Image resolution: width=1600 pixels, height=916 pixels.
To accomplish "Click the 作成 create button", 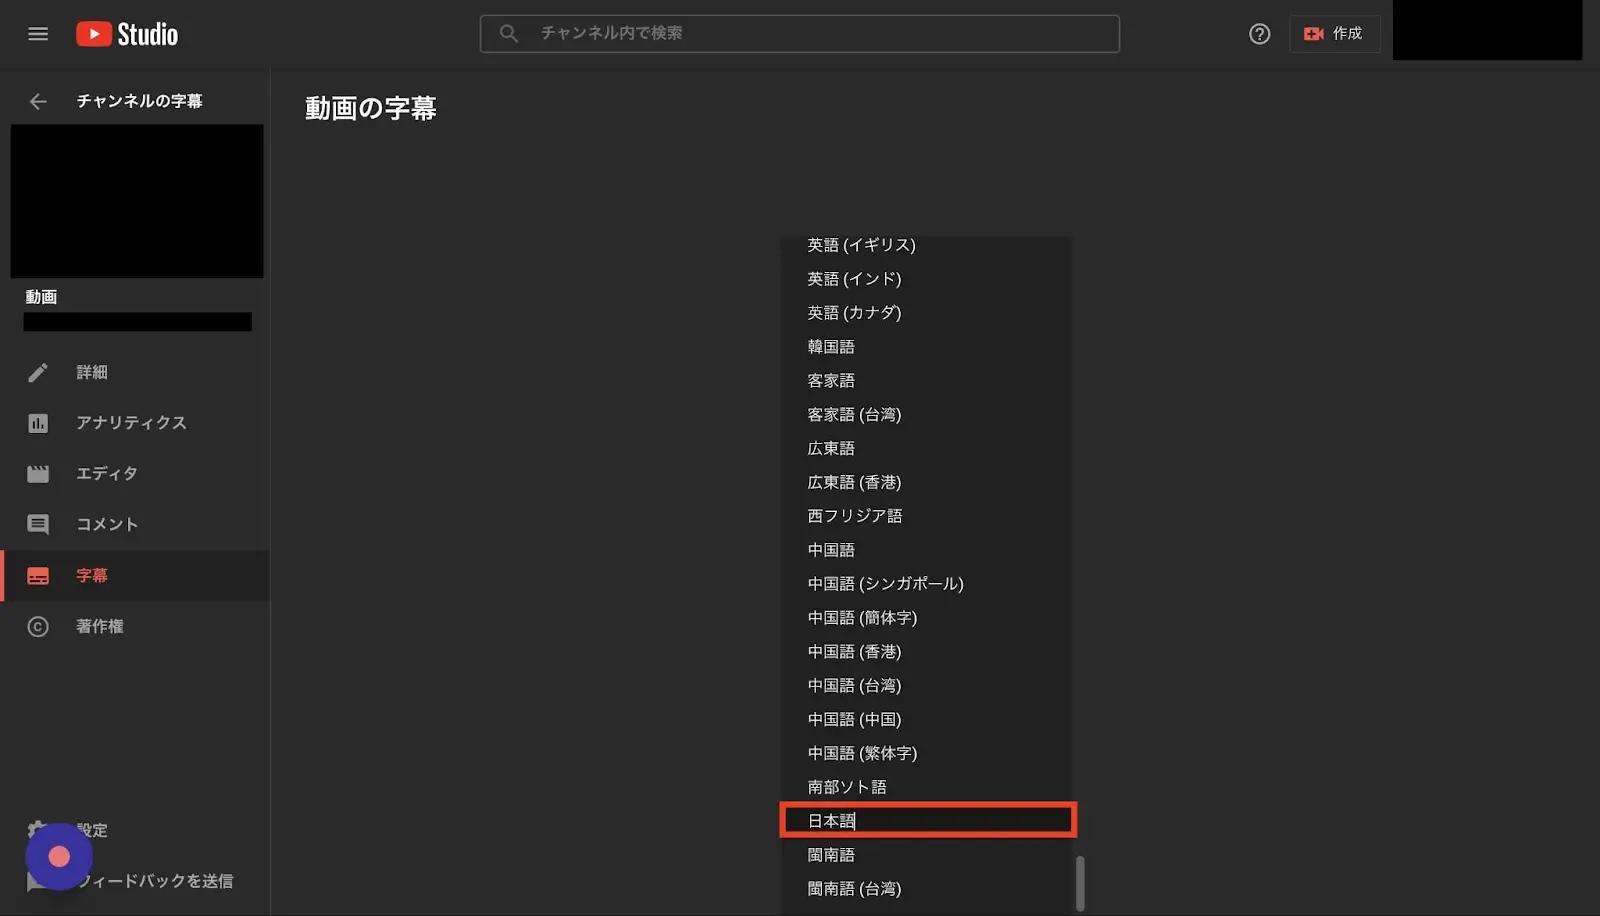I will pyautogui.click(x=1334, y=34).
